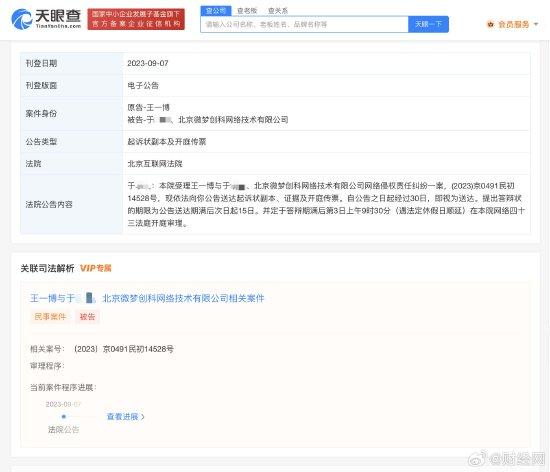Image resolution: width=550 pixels, height=472 pixels.
Task: Expand the 会员服务 dropdown arrow
Action: [536, 24]
